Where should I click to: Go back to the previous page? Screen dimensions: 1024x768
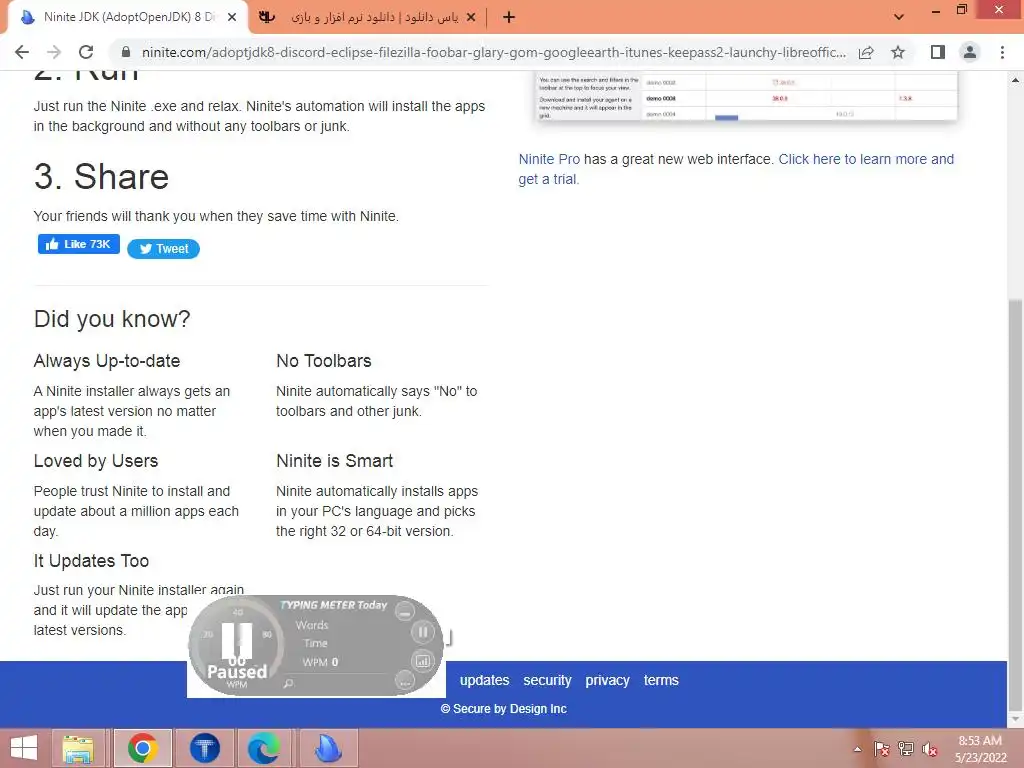tap(22, 52)
